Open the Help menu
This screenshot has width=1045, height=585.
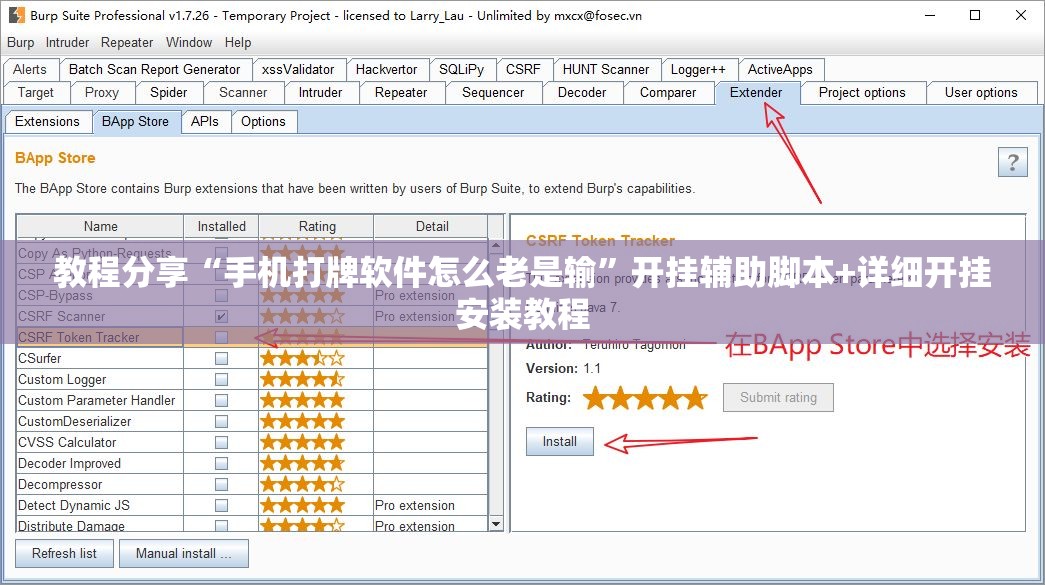click(238, 43)
